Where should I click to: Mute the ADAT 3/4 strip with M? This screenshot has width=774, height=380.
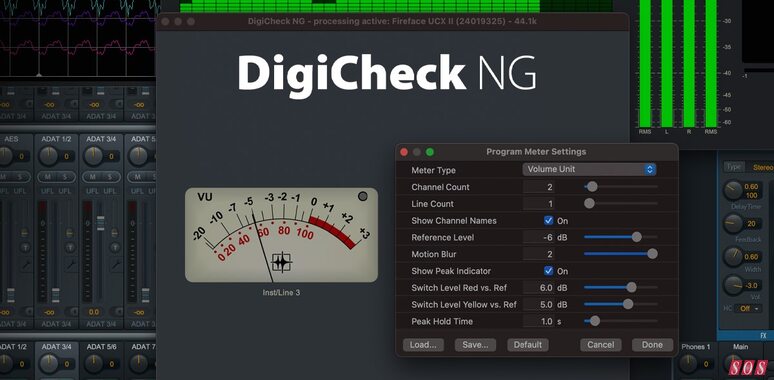pyautogui.click(x=92, y=177)
